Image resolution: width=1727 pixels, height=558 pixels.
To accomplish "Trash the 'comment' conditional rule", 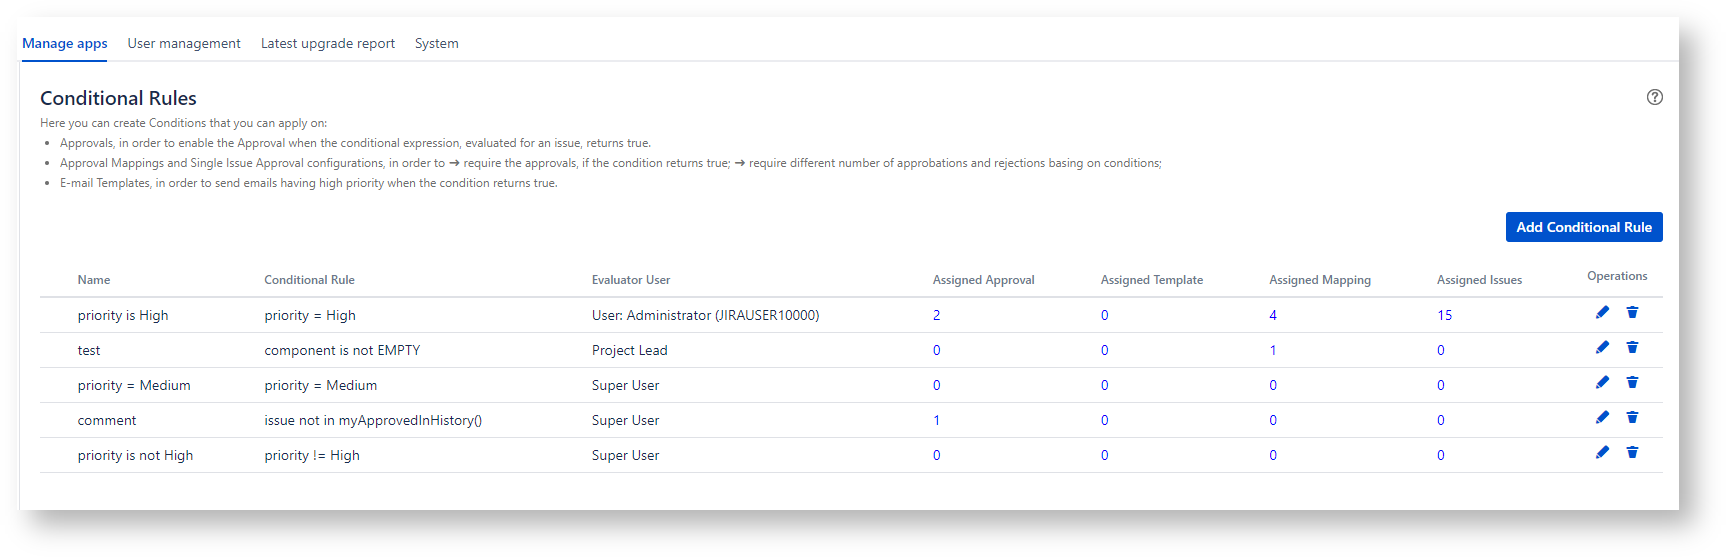I will tap(1632, 418).
